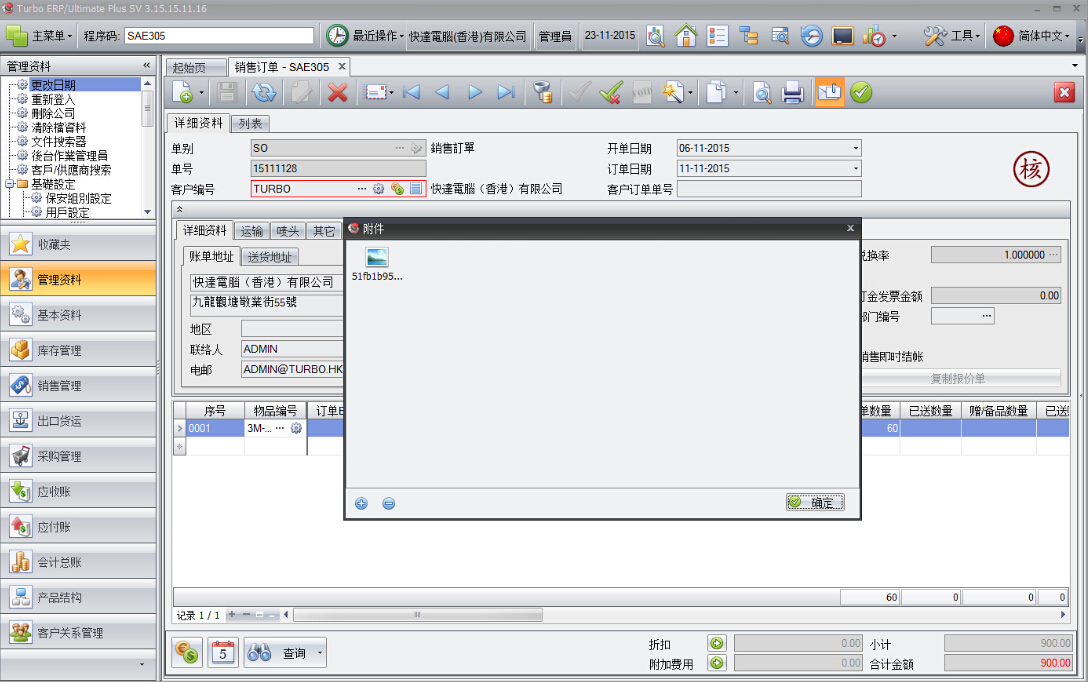The image size is (1088, 682).
Task: Open 主菜单 main menu dropdown
Action: click(39, 35)
